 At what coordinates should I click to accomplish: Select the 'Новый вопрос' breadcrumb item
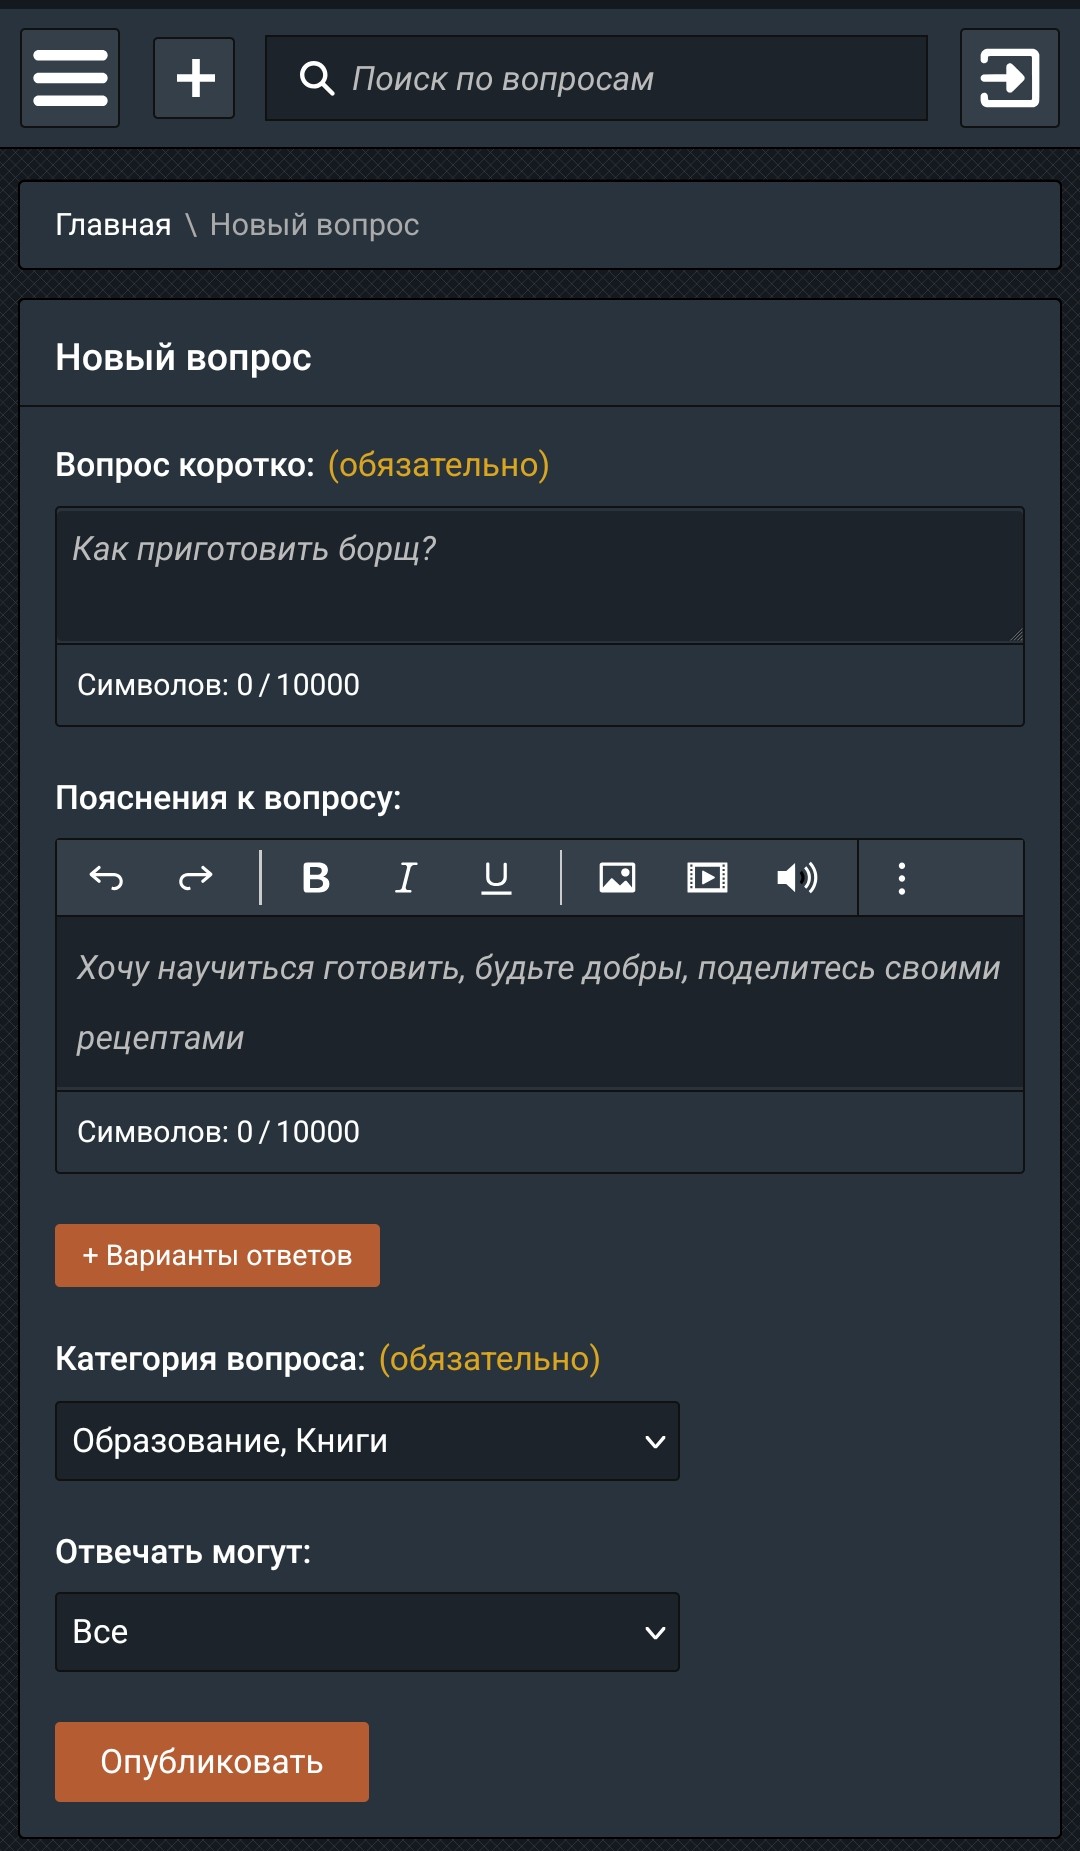point(313,225)
